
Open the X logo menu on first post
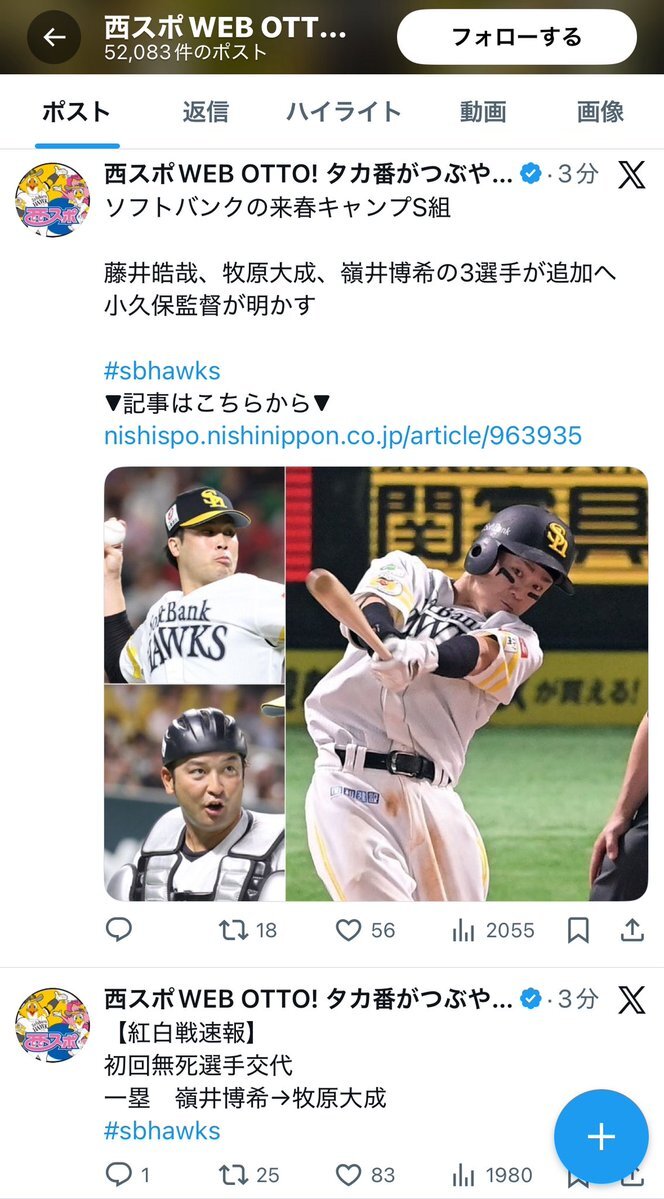point(631,175)
